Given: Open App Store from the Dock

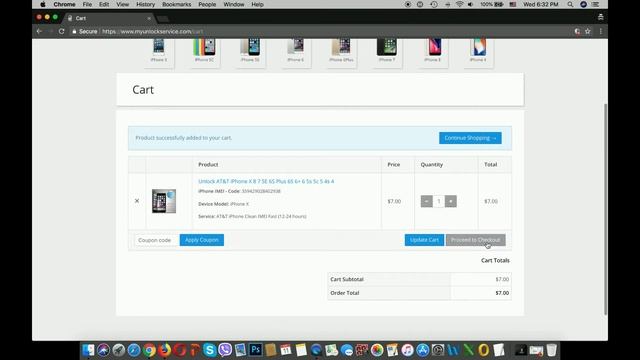Looking at the screenshot, I should pos(422,350).
